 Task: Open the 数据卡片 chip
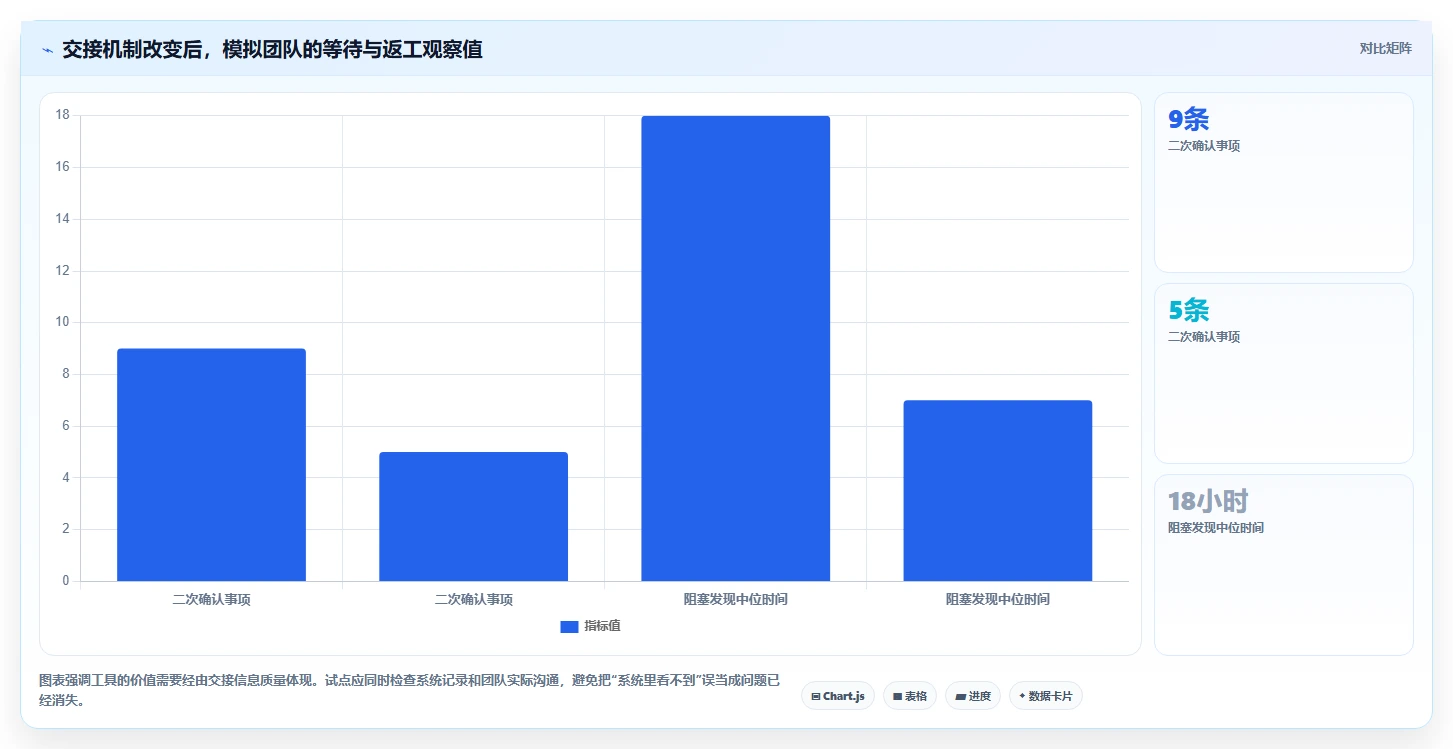(1045, 696)
